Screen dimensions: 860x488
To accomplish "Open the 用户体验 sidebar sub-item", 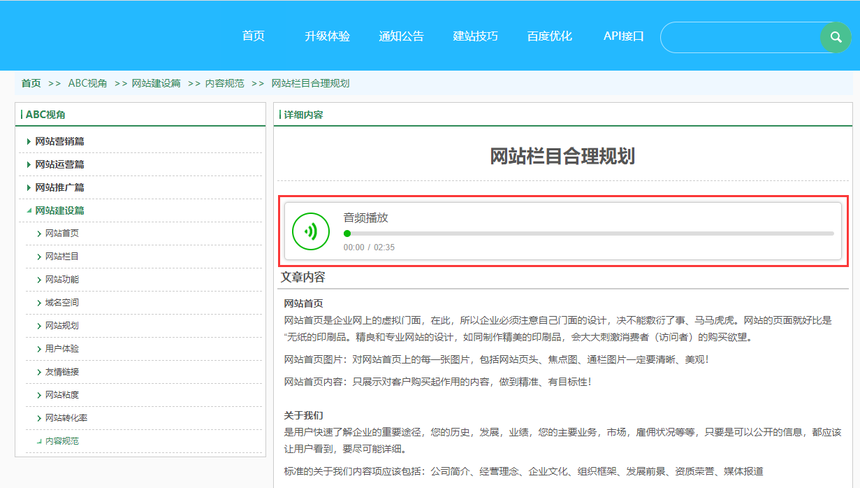I will [x=62, y=349].
